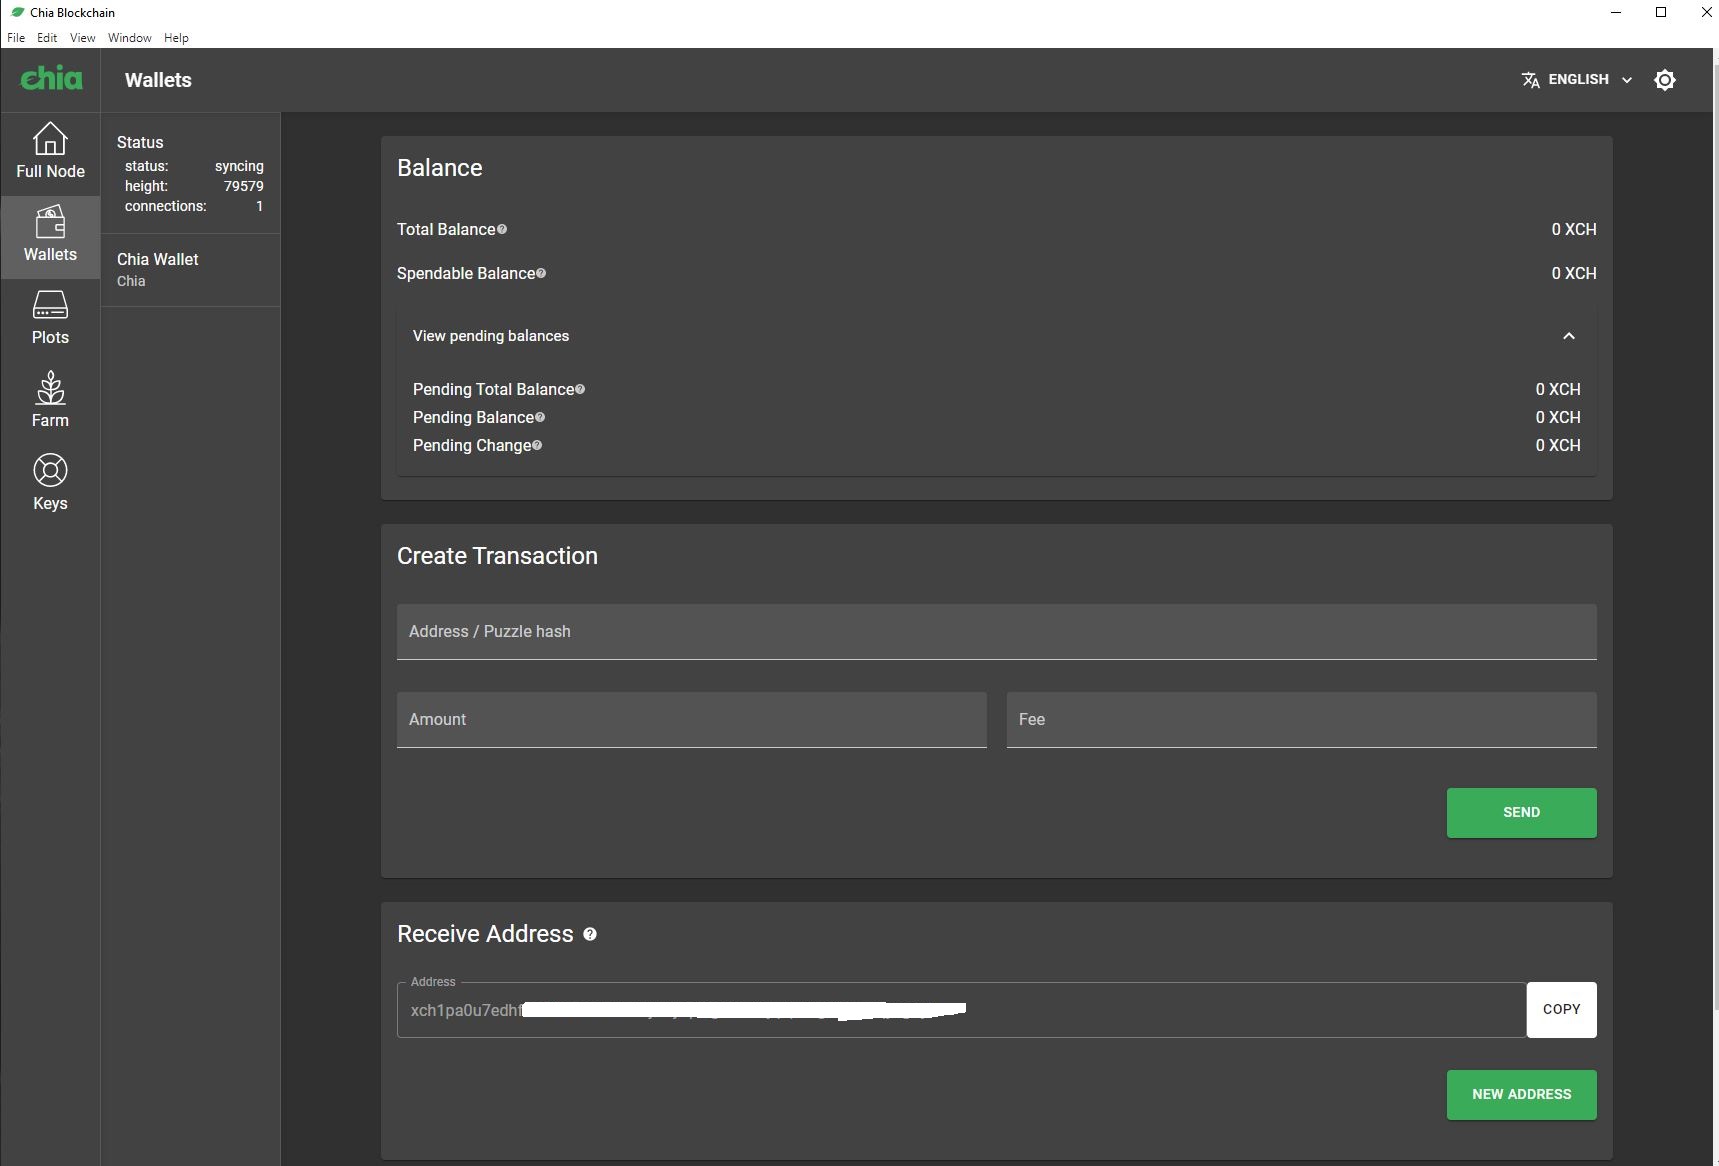This screenshot has height=1166, width=1719.
Task: Go to the Farm section
Action: click(x=50, y=400)
